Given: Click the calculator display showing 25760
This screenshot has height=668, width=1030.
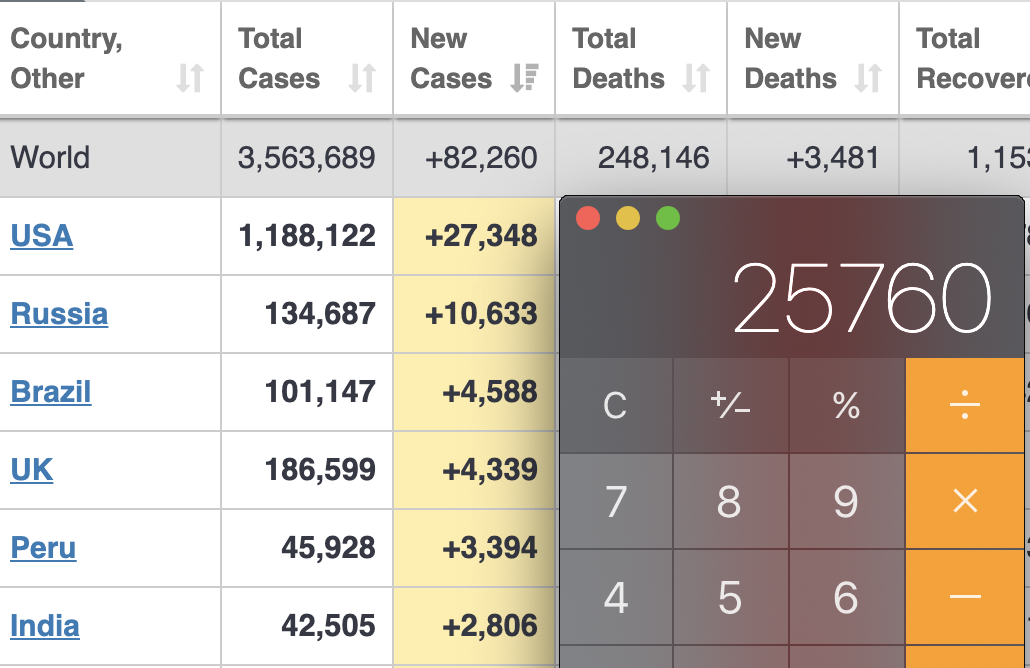Looking at the screenshot, I should pos(862,298).
